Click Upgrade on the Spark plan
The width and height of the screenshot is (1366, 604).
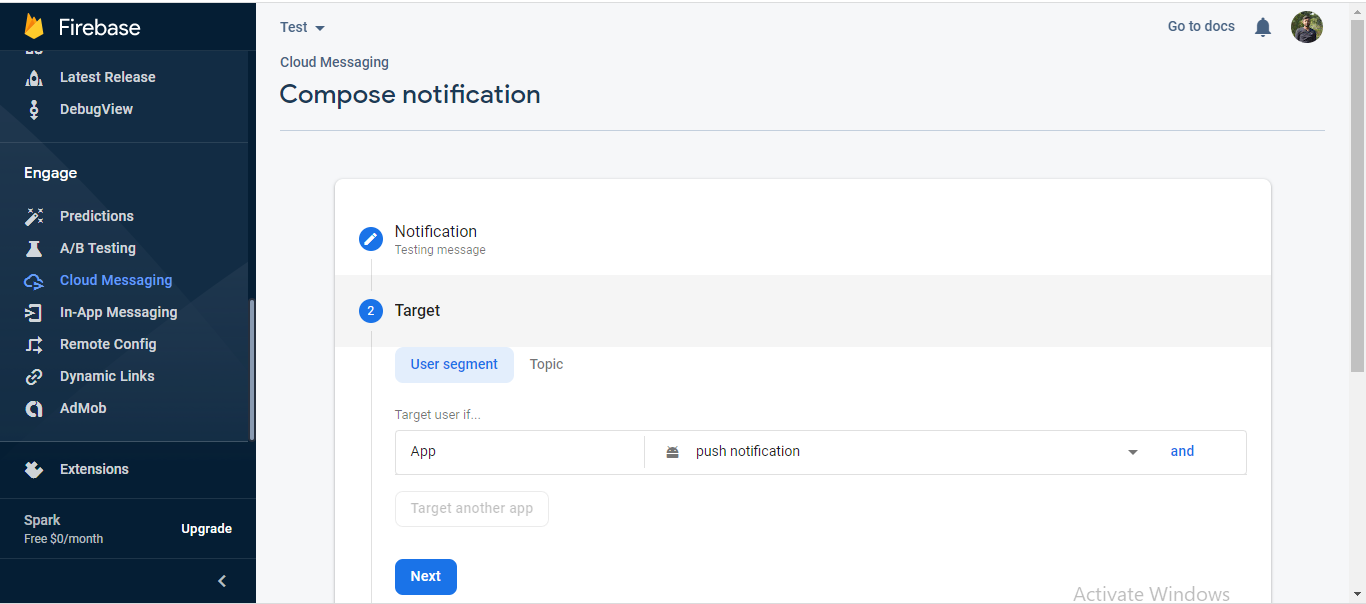tap(206, 528)
